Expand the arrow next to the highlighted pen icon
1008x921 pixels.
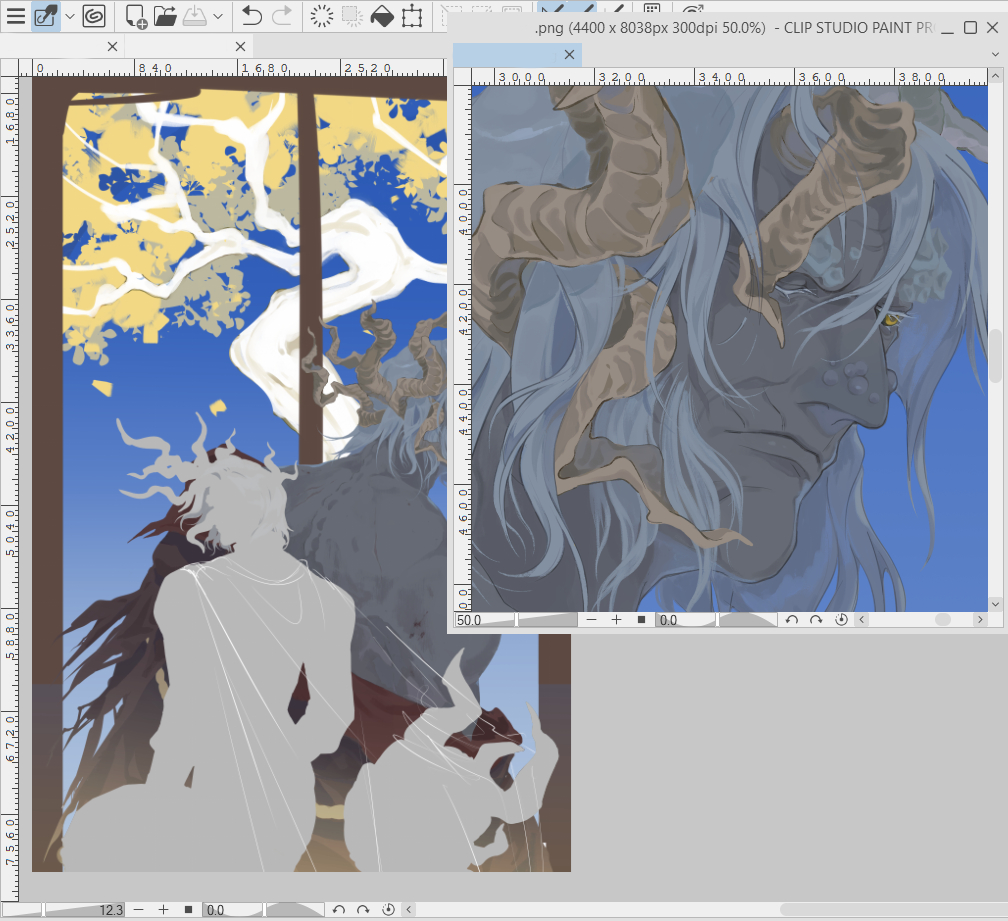[69, 16]
